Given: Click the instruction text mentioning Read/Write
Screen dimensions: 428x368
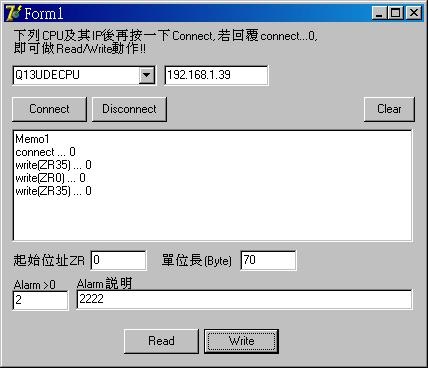Looking at the screenshot, I should (x=80, y=49).
